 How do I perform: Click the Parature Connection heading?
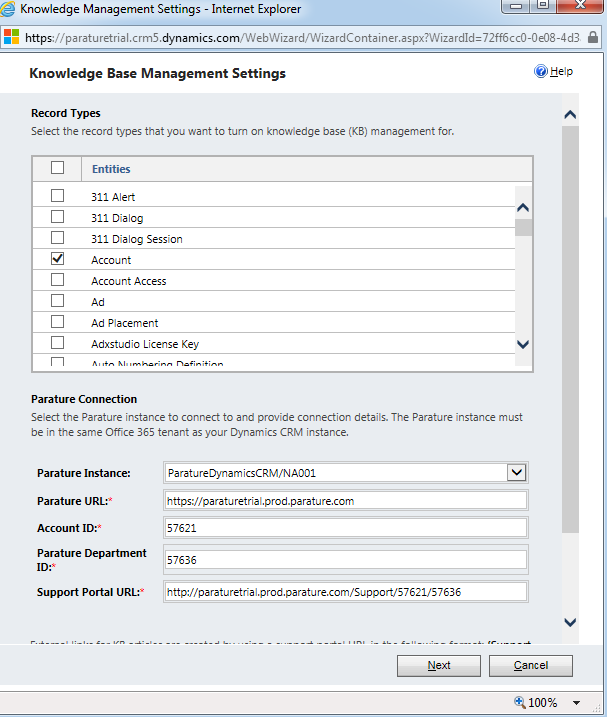point(84,399)
